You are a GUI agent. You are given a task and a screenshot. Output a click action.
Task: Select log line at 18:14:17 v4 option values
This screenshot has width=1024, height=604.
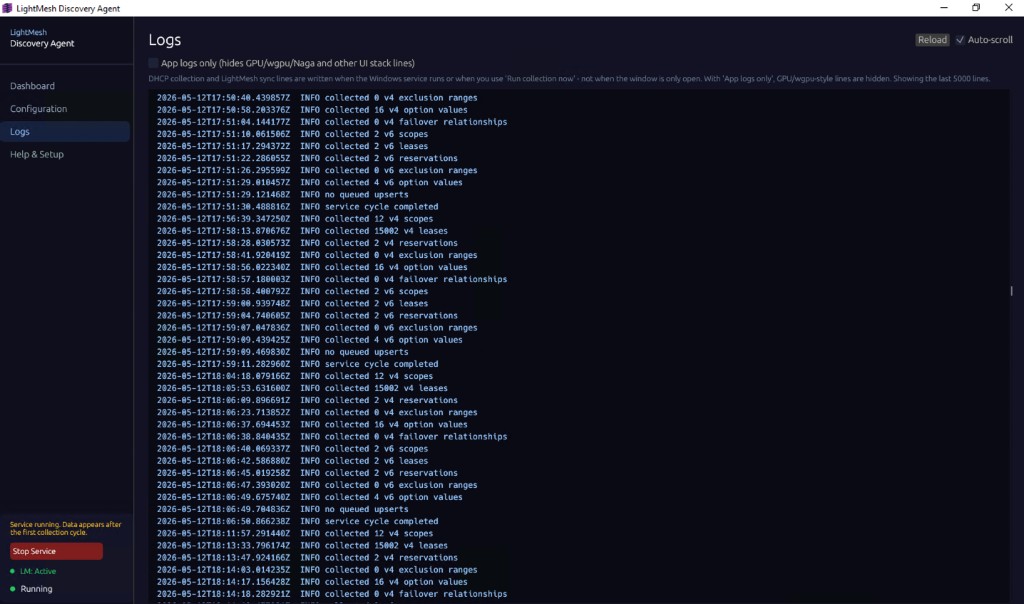click(x=312, y=582)
